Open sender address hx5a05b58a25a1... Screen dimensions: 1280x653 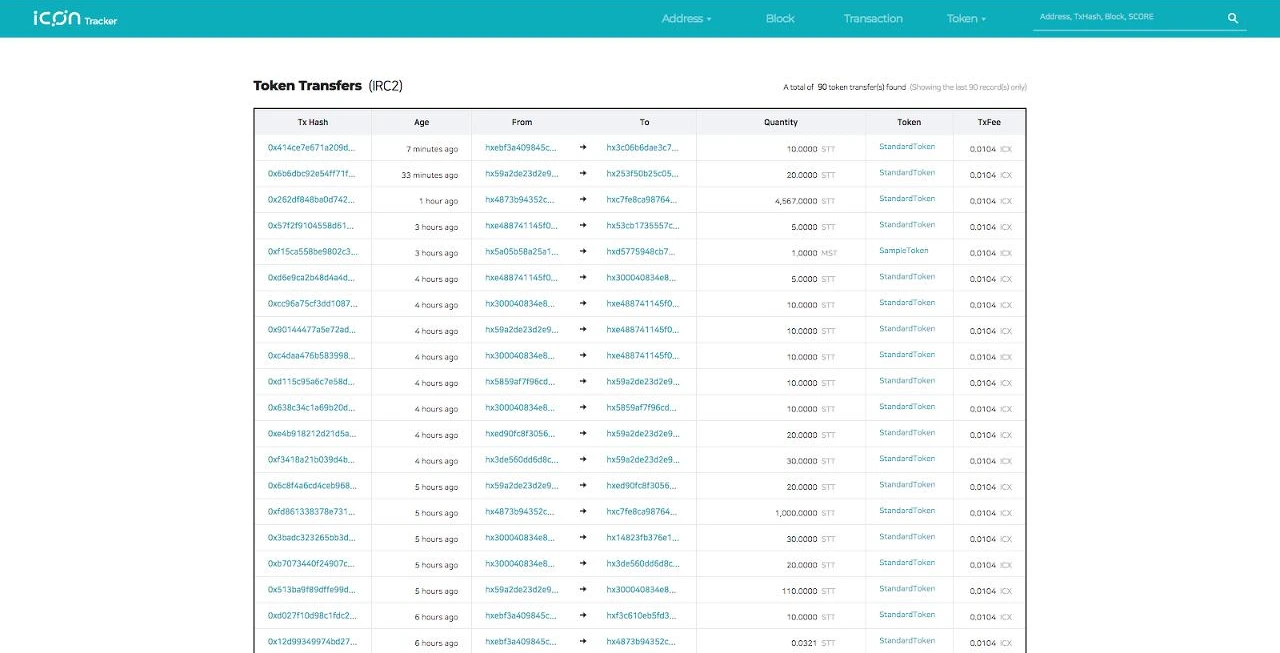tap(522, 252)
